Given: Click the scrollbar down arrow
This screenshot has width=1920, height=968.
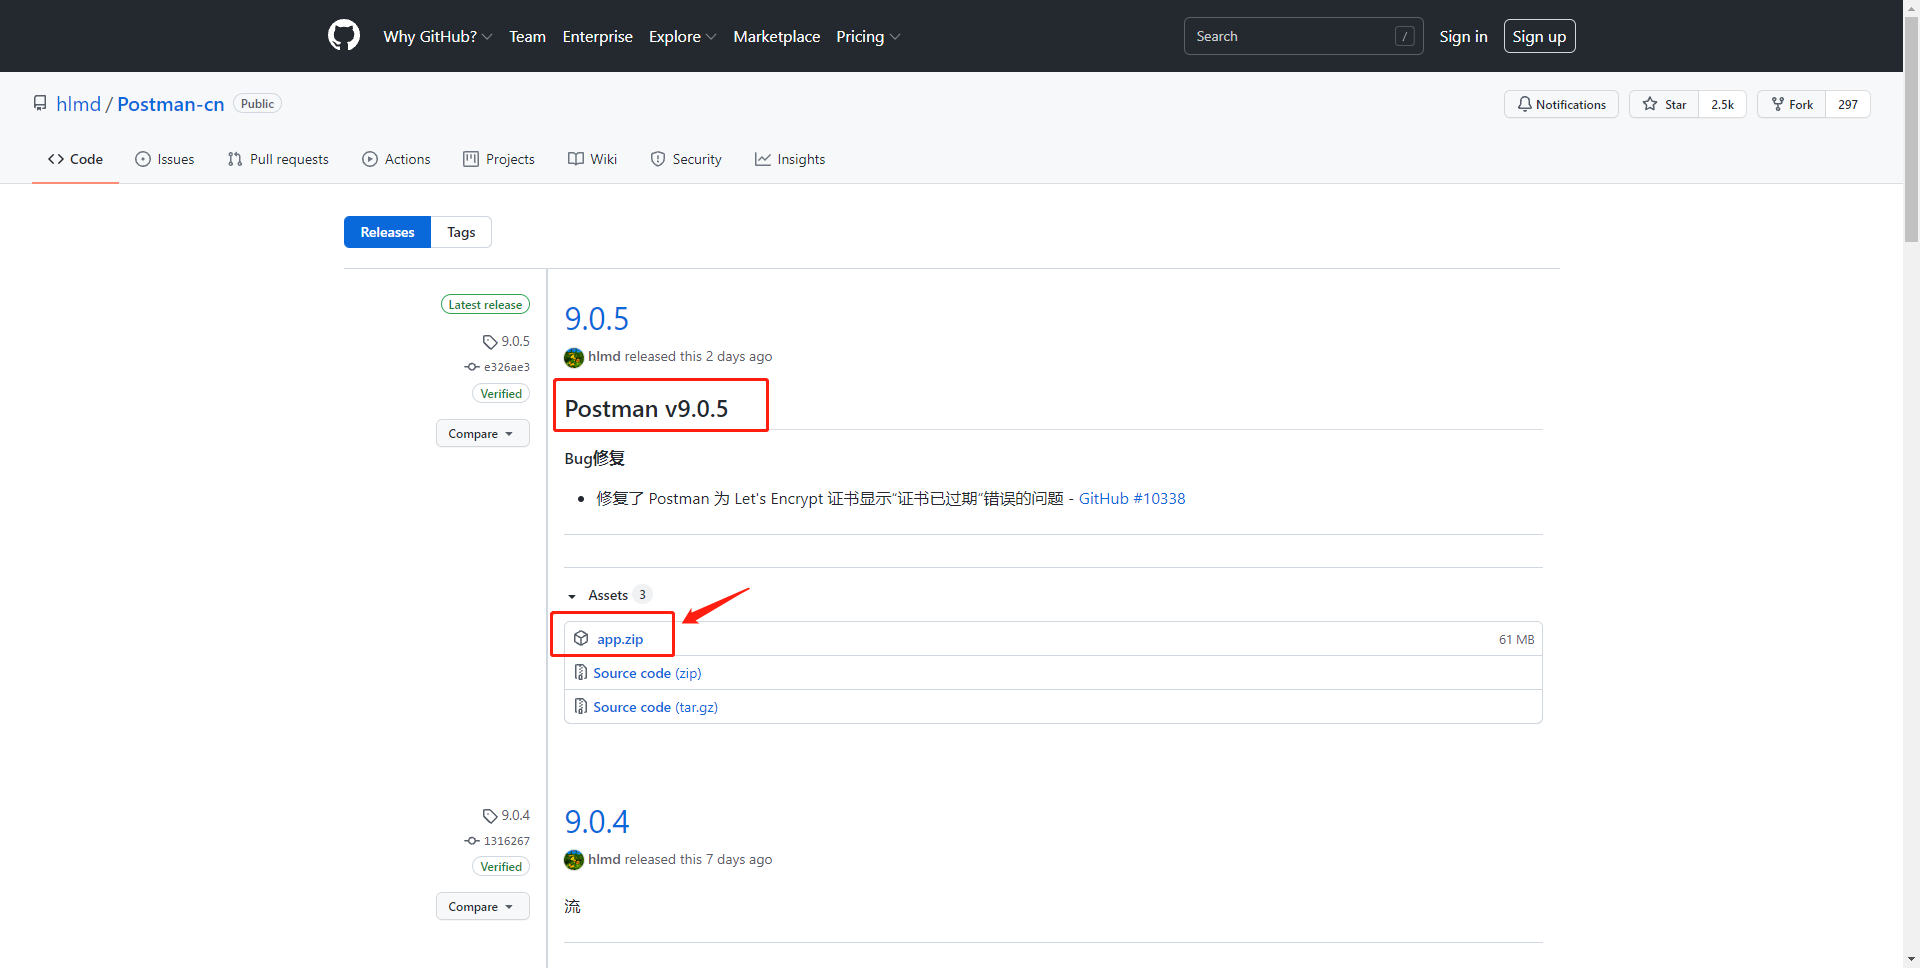Looking at the screenshot, I should point(1911,960).
